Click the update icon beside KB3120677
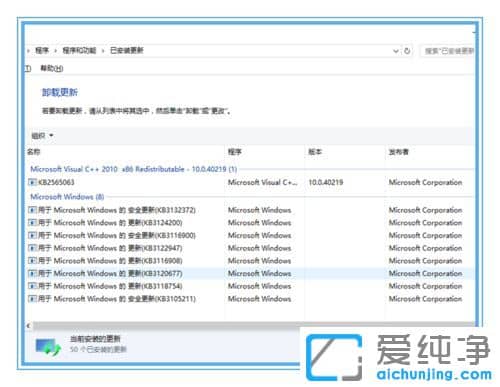The image size is (500, 387). [32, 273]
